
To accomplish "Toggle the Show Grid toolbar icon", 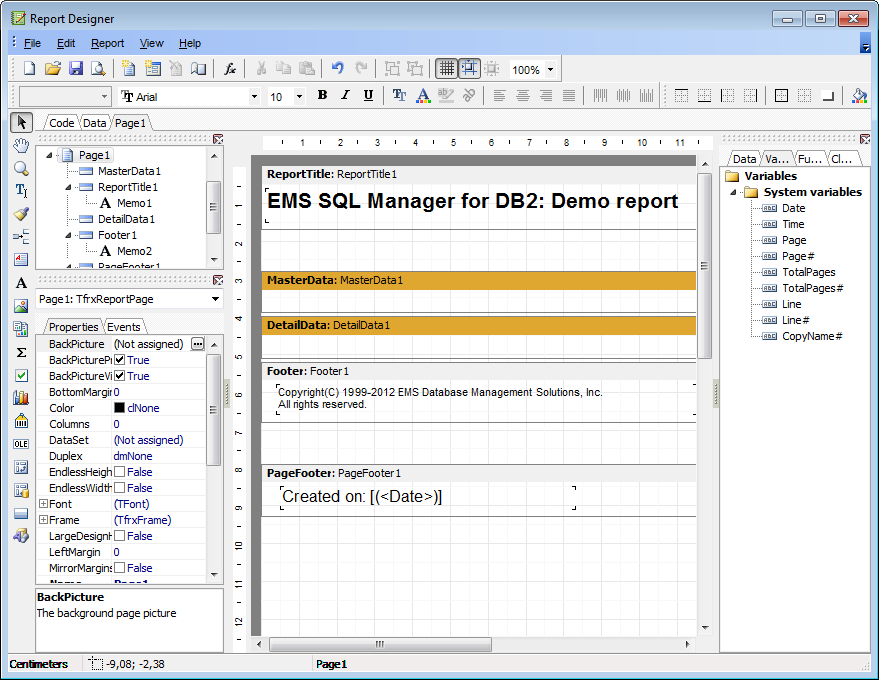I will click(x=447, y=69).
